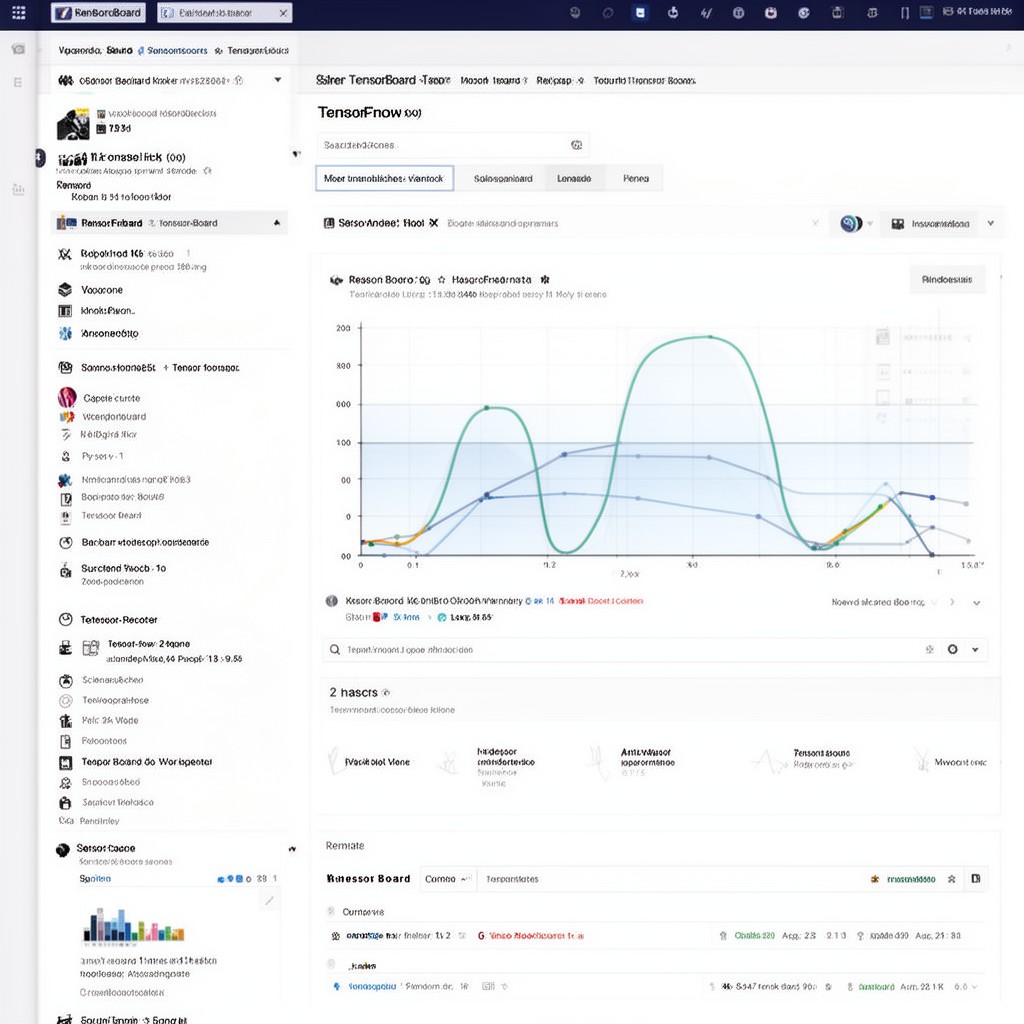Open Knols:Pixon item icon
This screenshot has height=1024, width=1024.
point(65,311)
